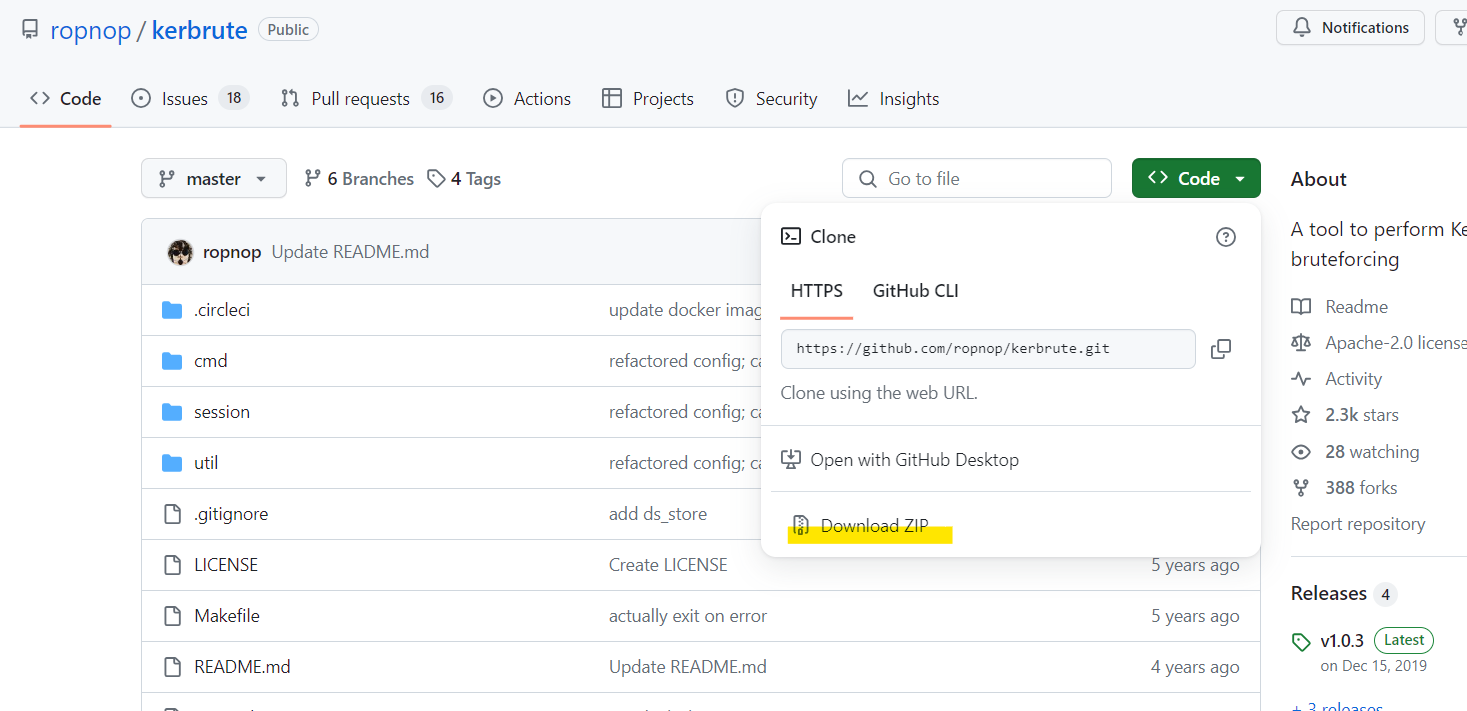Viewport: 1467px width, 711px height.
Task: Open the Update README.md latest commit message
Action: (350, 252)
